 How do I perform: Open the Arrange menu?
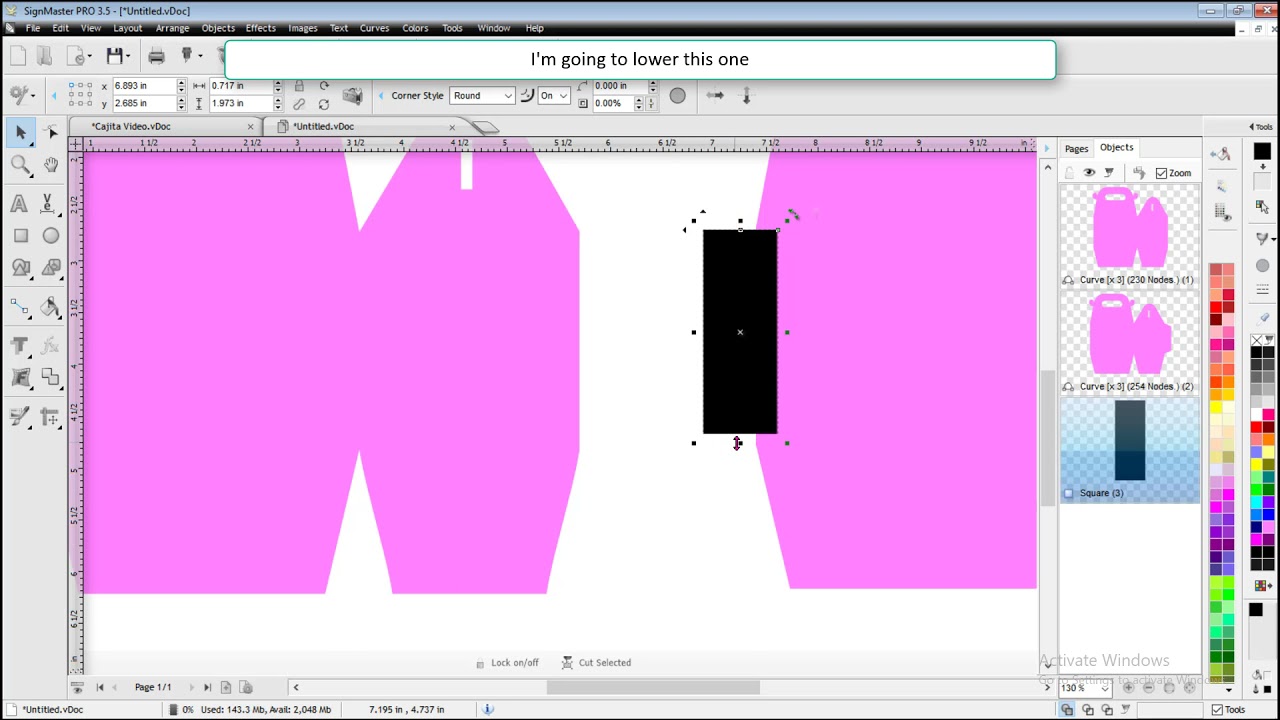point(172,28)
